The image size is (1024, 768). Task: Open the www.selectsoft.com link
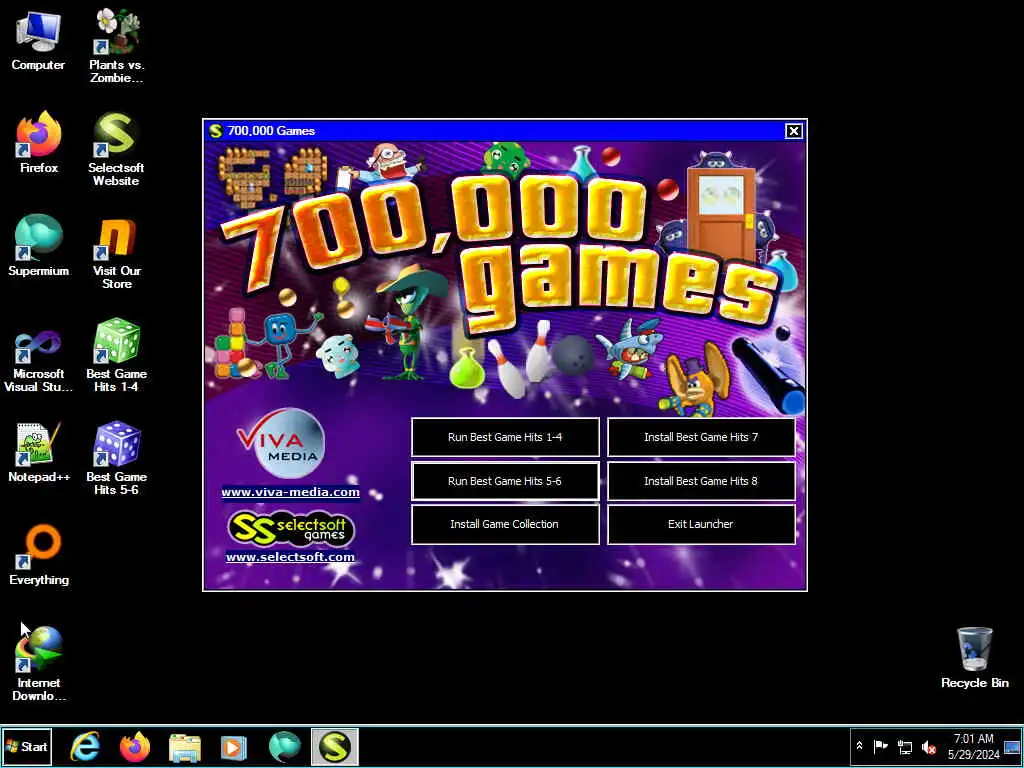click(x=290, y=557)
